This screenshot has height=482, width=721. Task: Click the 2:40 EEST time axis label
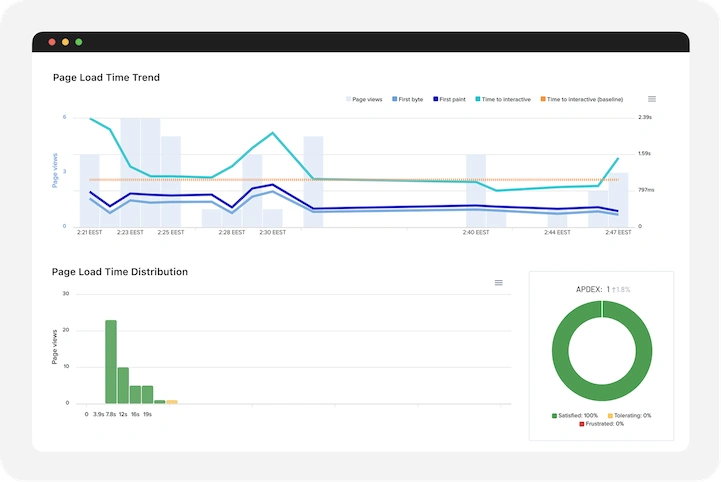click(x=476, y=232)
